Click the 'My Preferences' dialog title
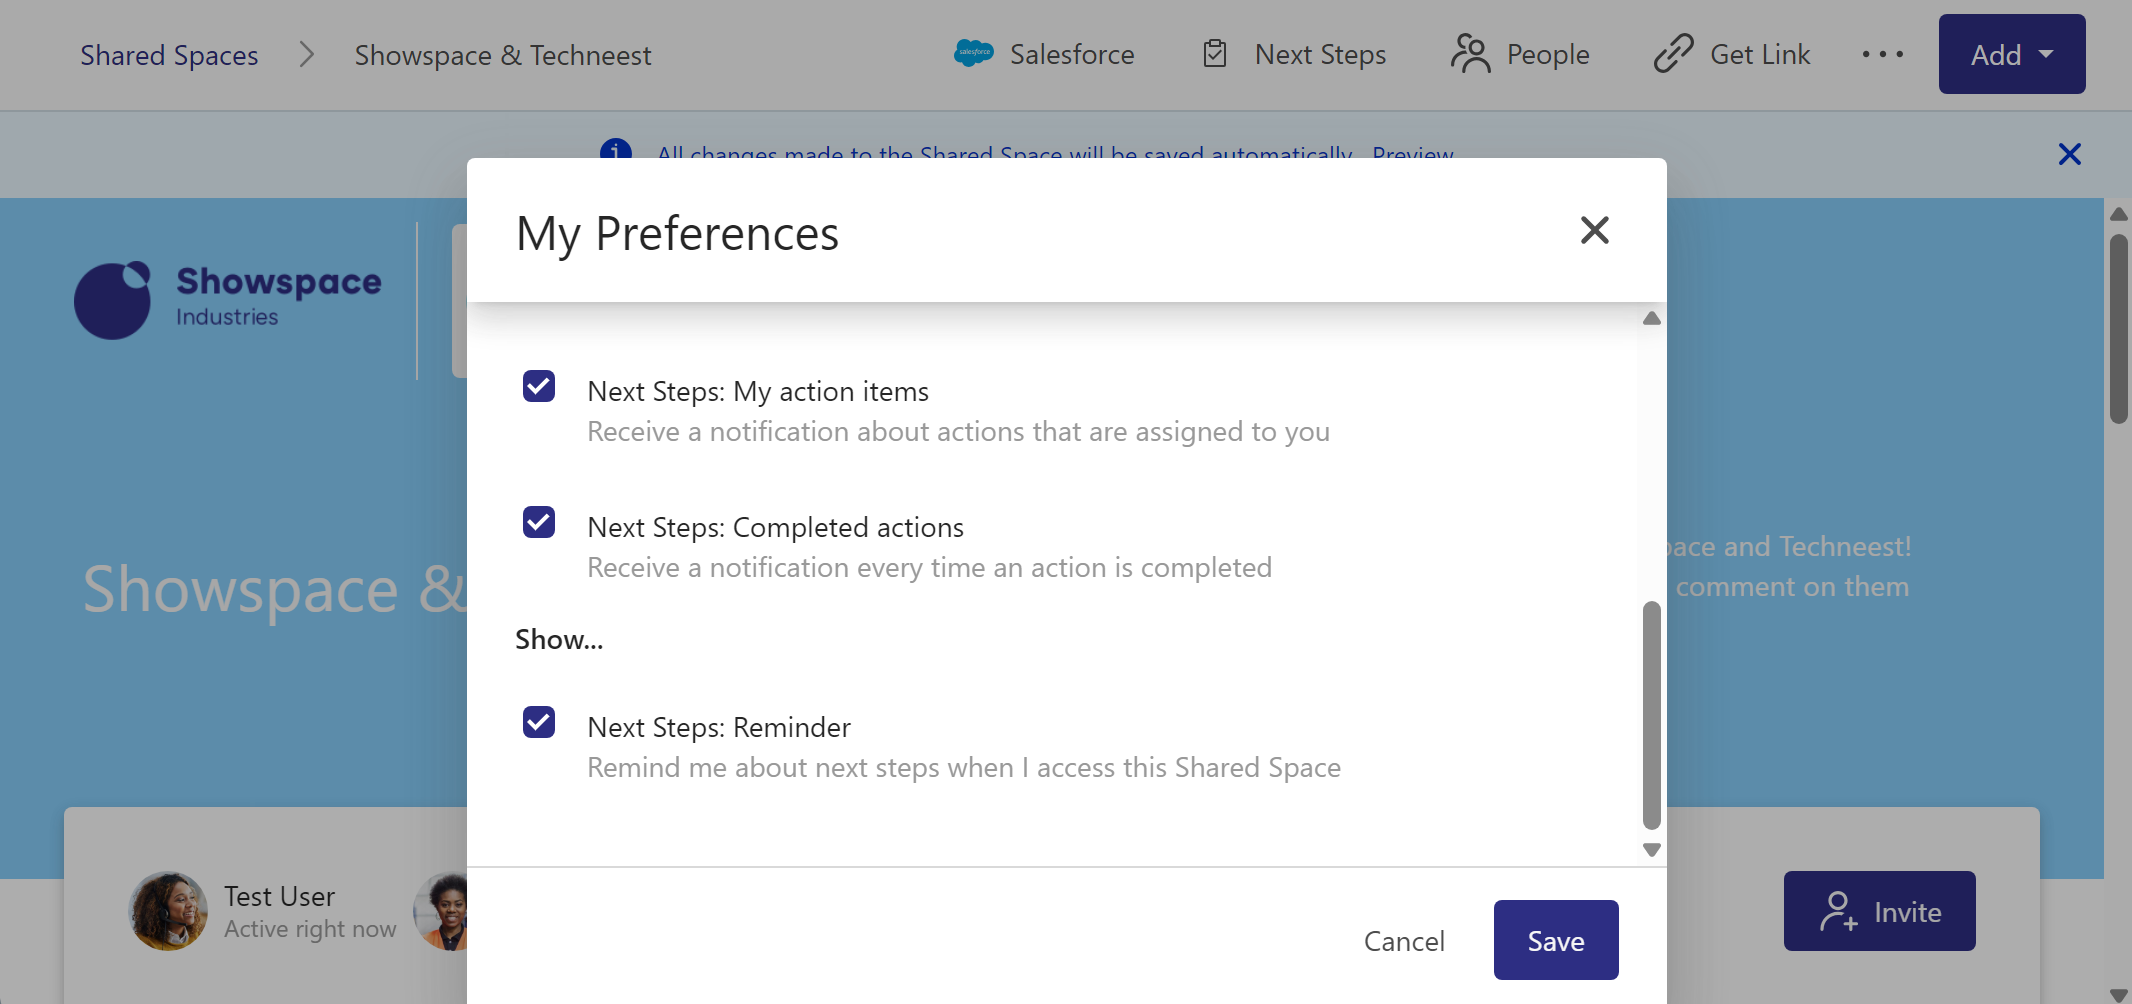The image size is (2132, 1004). click(677, 234)
